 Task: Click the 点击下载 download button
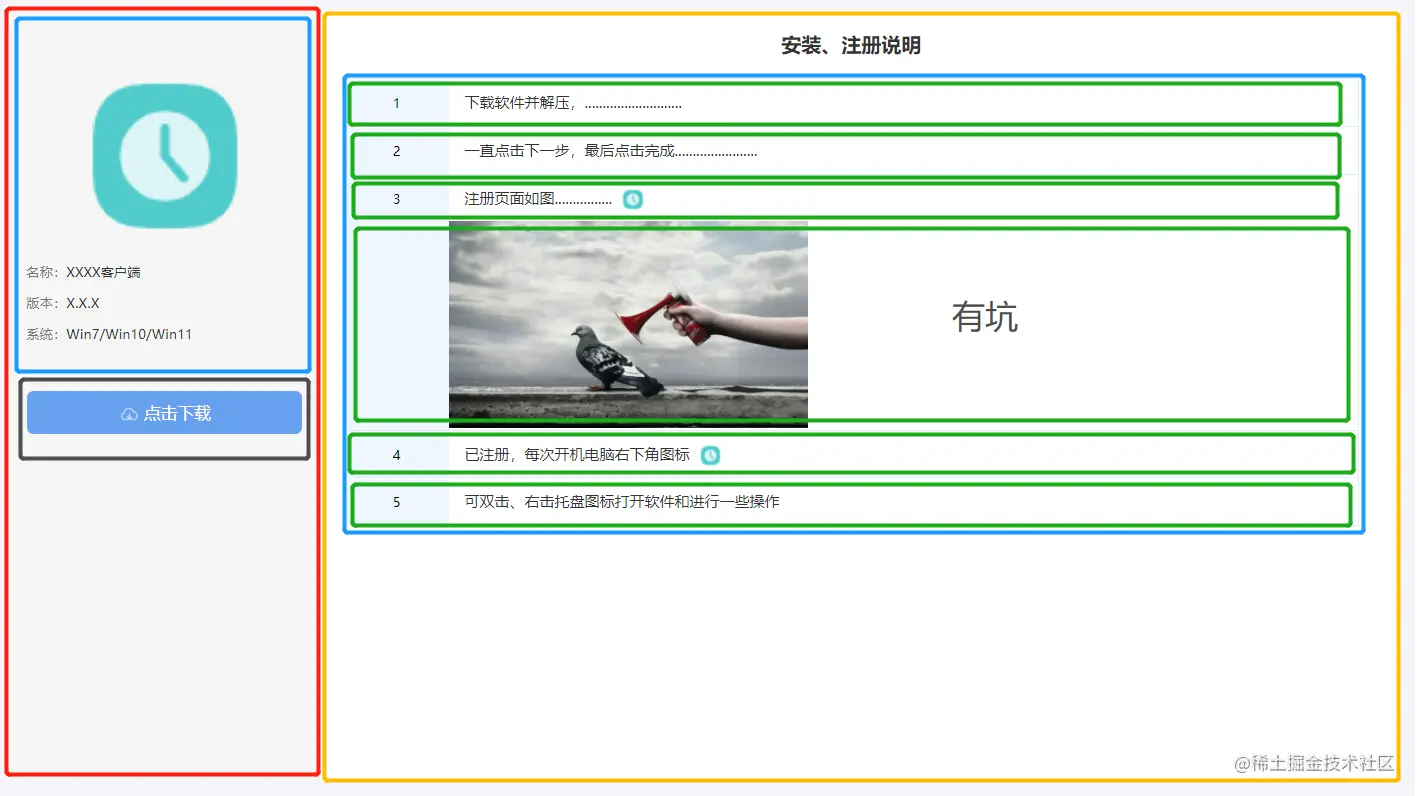(164, 412)
